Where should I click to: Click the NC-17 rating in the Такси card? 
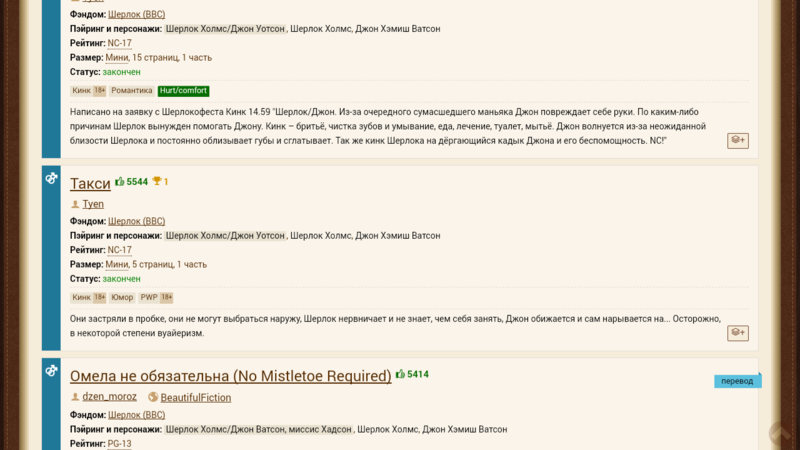coord(119,250)
